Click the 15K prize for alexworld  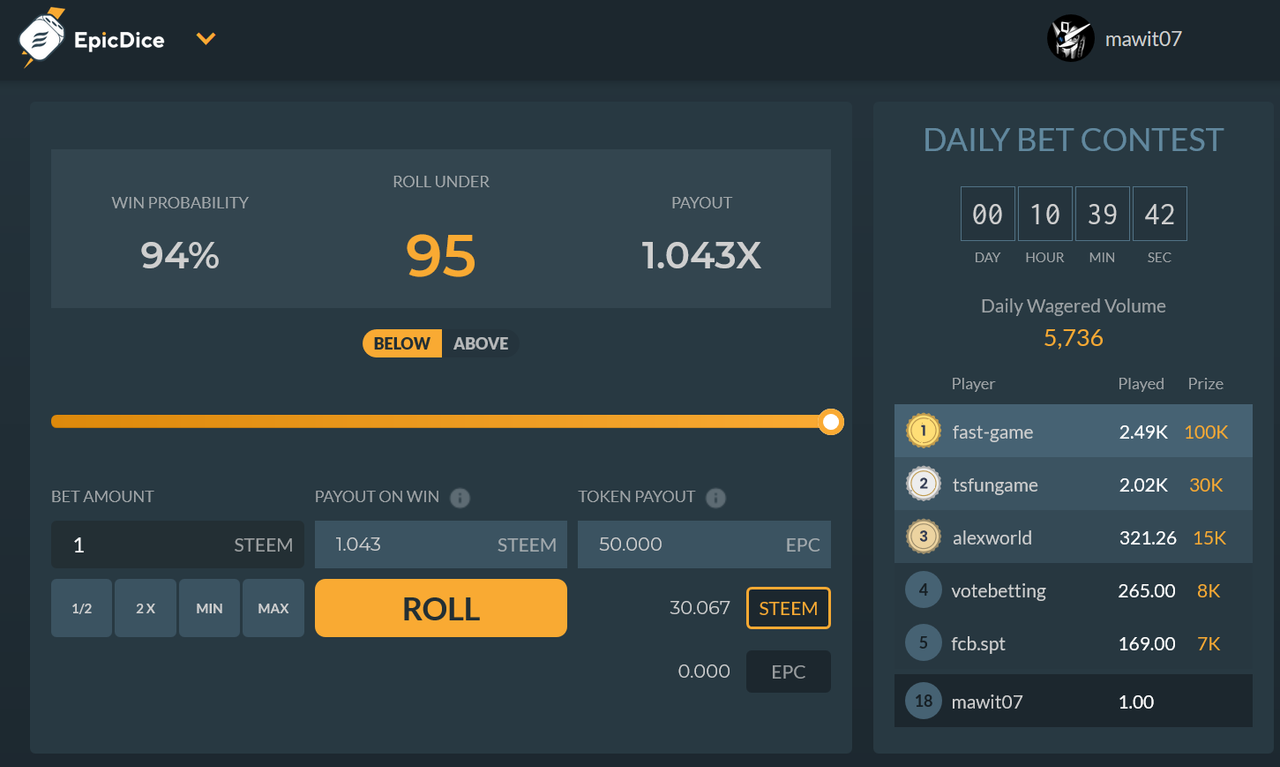tap(1209, 538)
